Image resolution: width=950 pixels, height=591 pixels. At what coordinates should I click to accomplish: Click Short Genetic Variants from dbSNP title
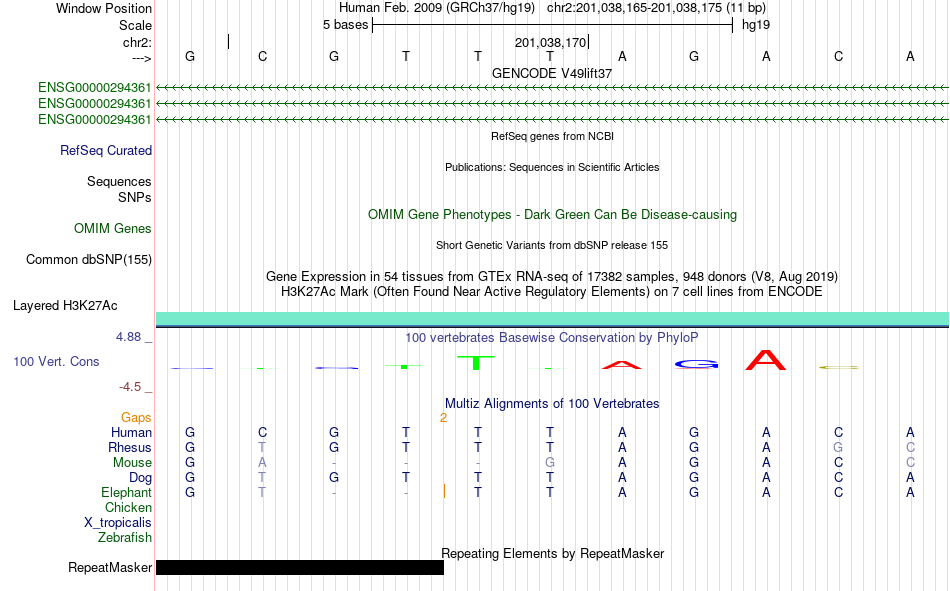coord(552,245)
